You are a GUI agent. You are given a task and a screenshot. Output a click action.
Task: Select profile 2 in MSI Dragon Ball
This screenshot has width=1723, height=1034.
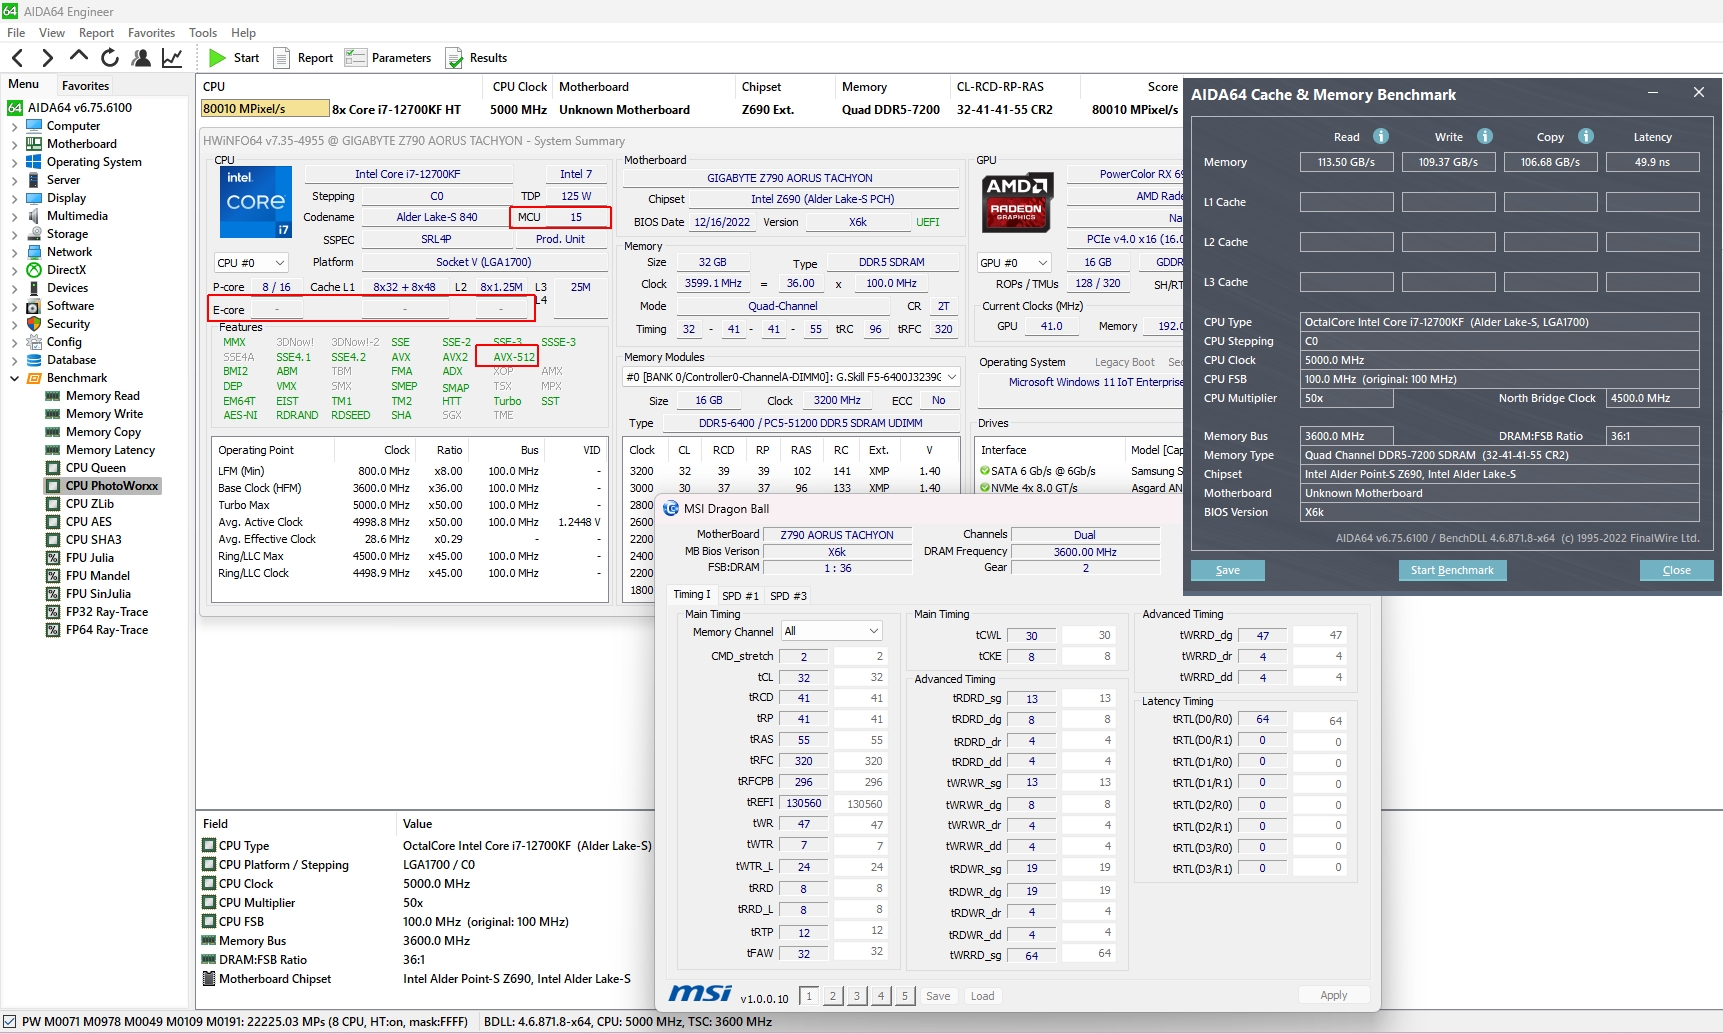coord(832,996)
